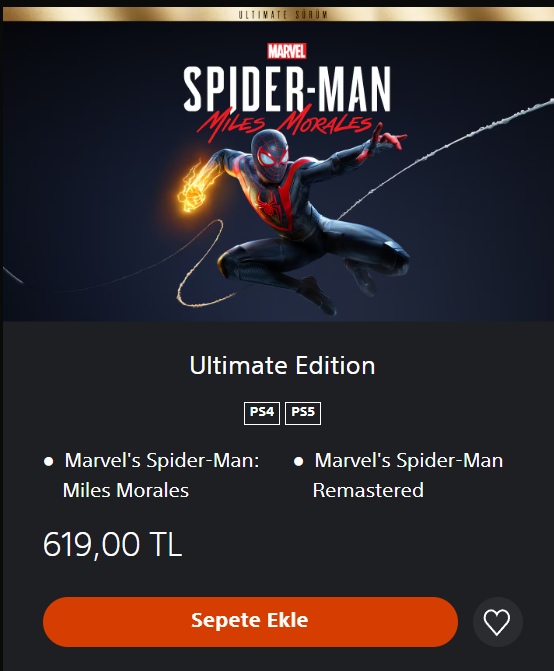Click the Sepete Ekle button

pos(250,622)
